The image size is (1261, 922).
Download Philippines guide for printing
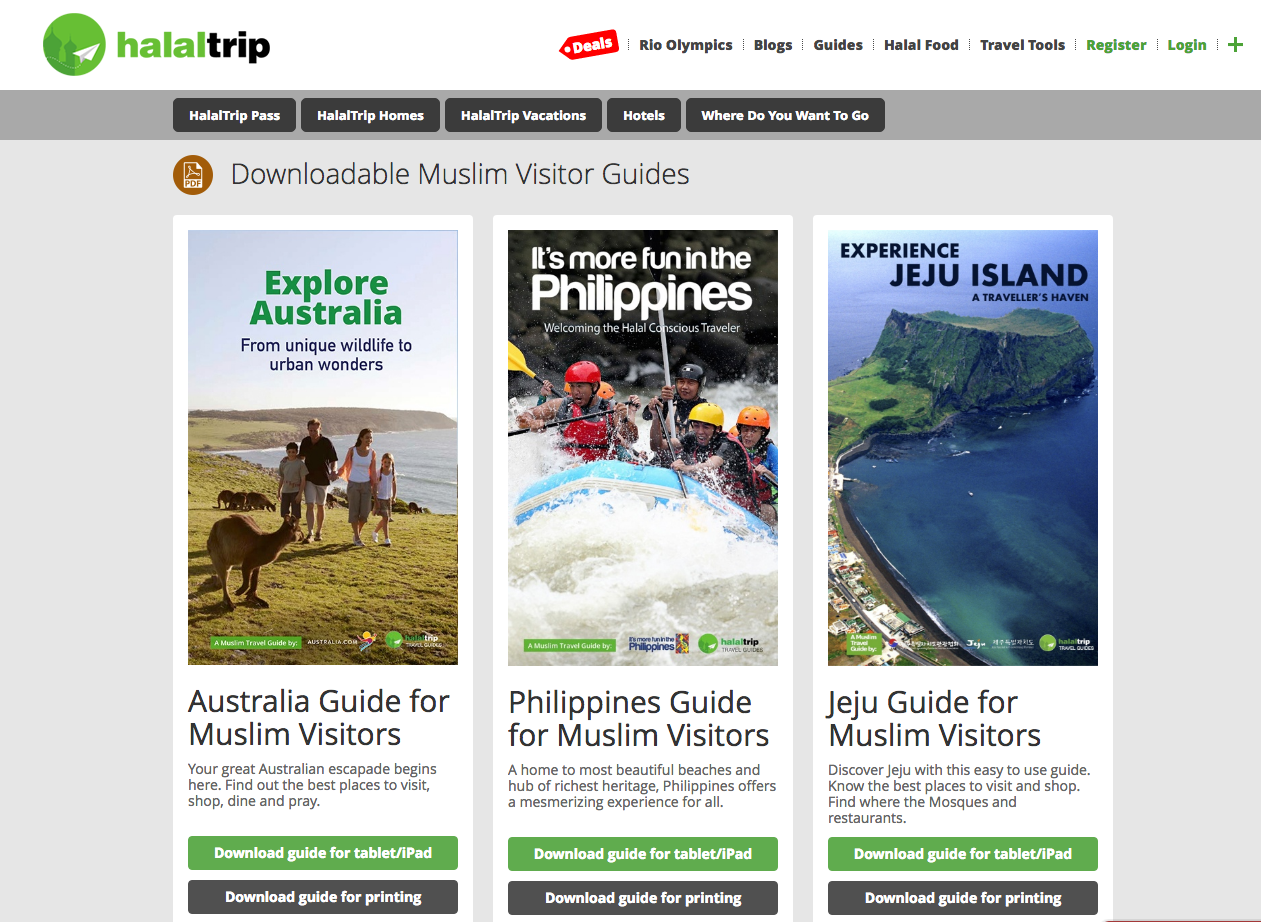click(x=643, y=898)
